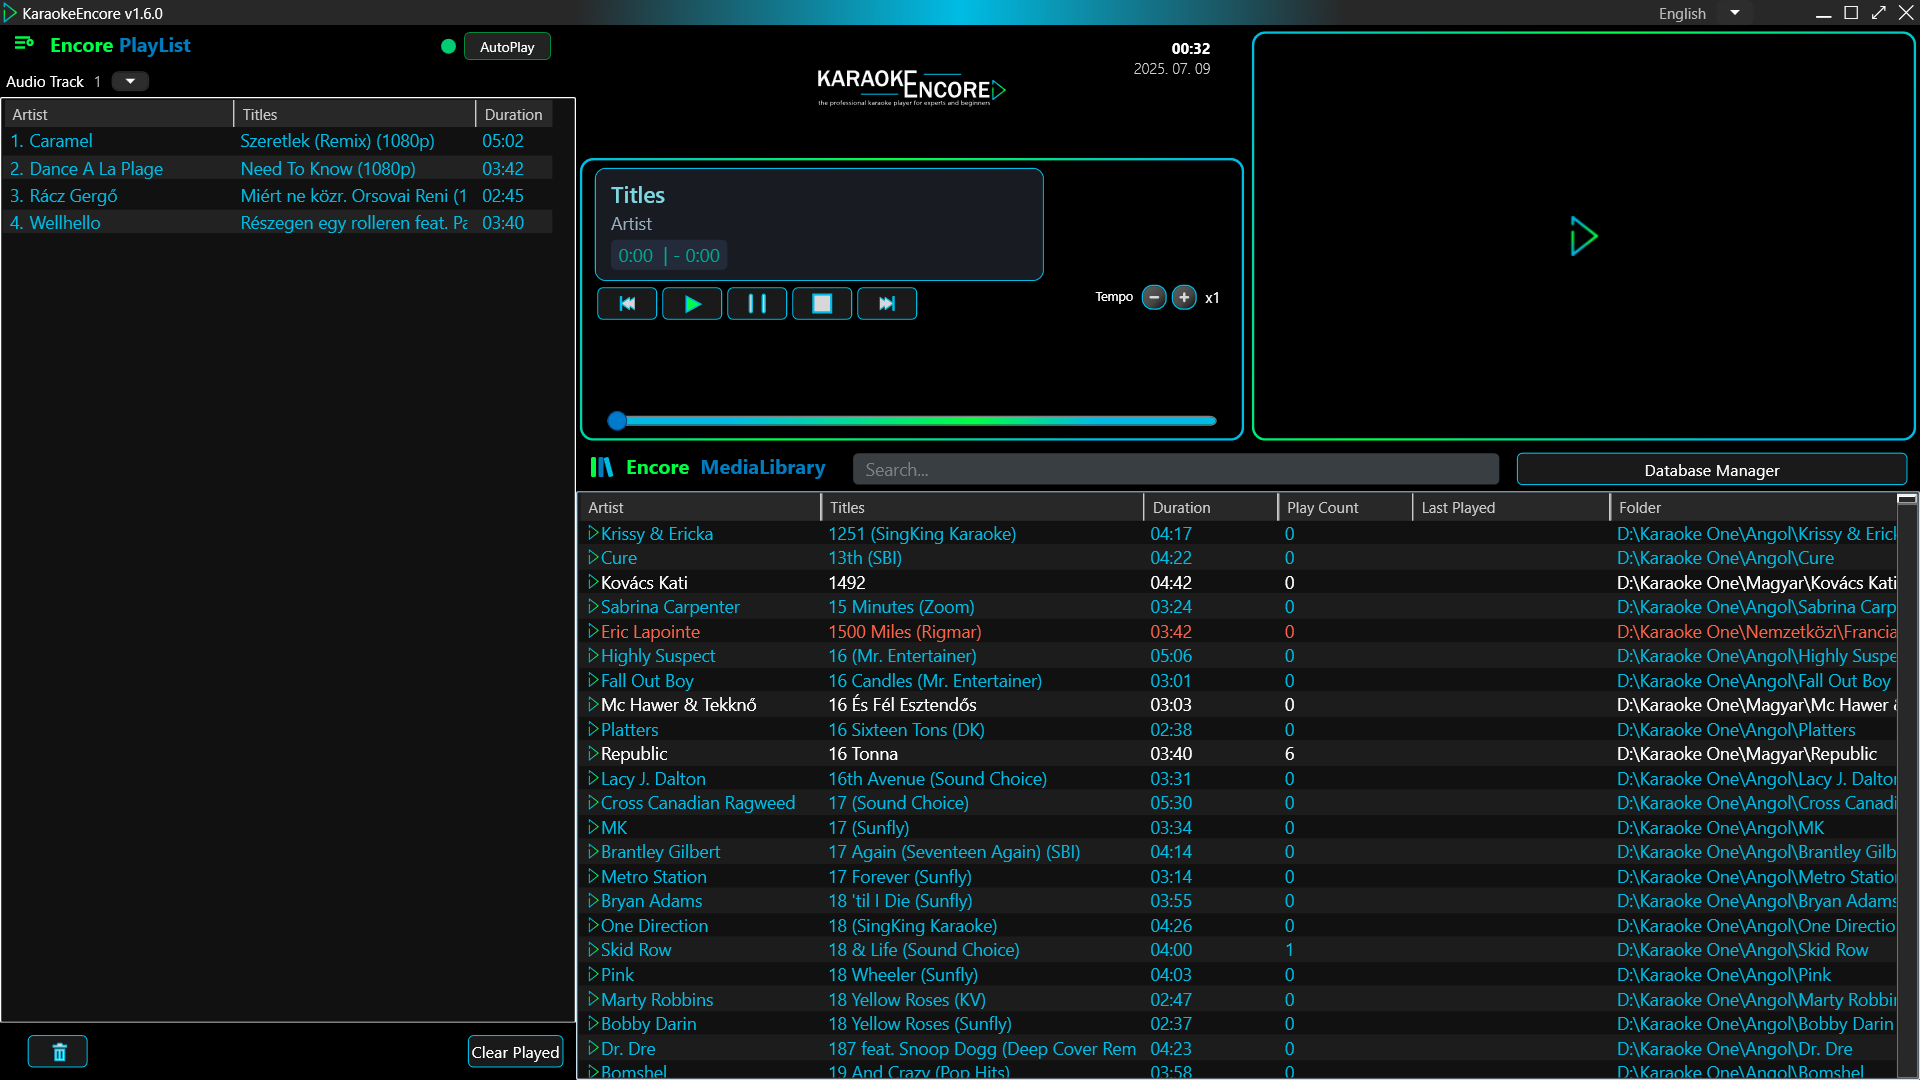Click the playback progress slider handle
This screenshot has width=1920, height=1080.
coord(617,421)
